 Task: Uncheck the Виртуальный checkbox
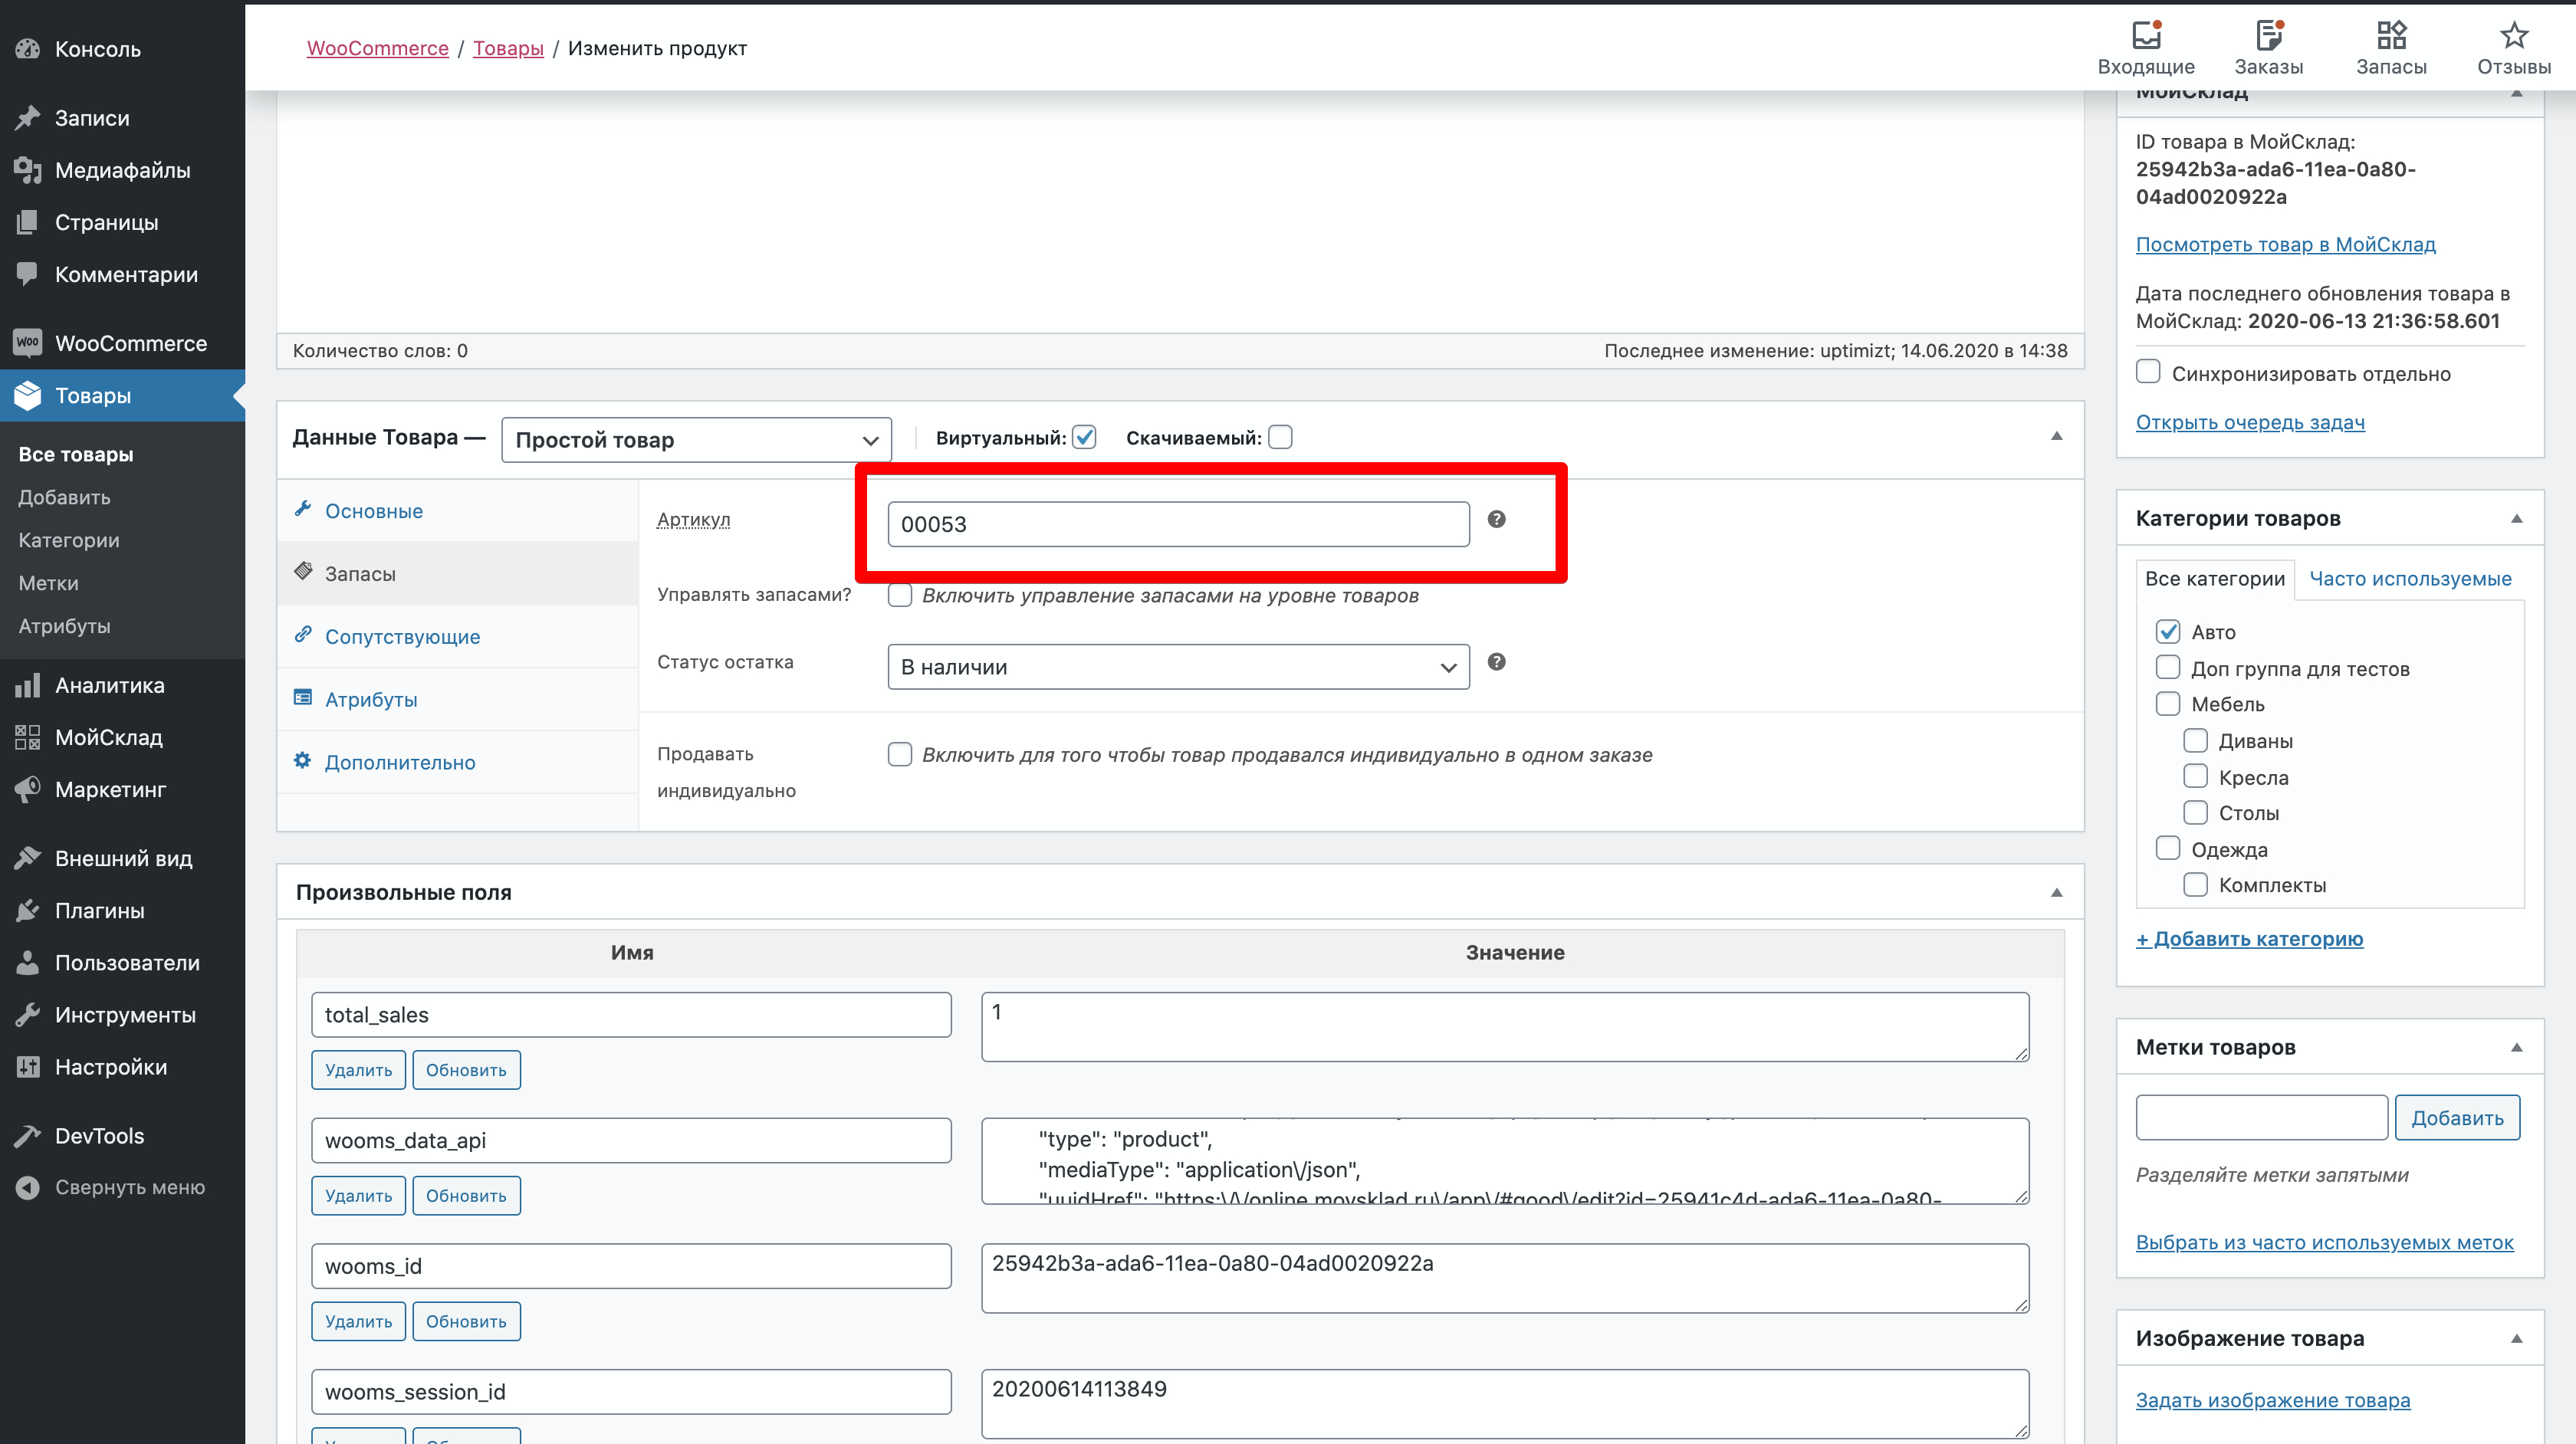(1084, 437)
